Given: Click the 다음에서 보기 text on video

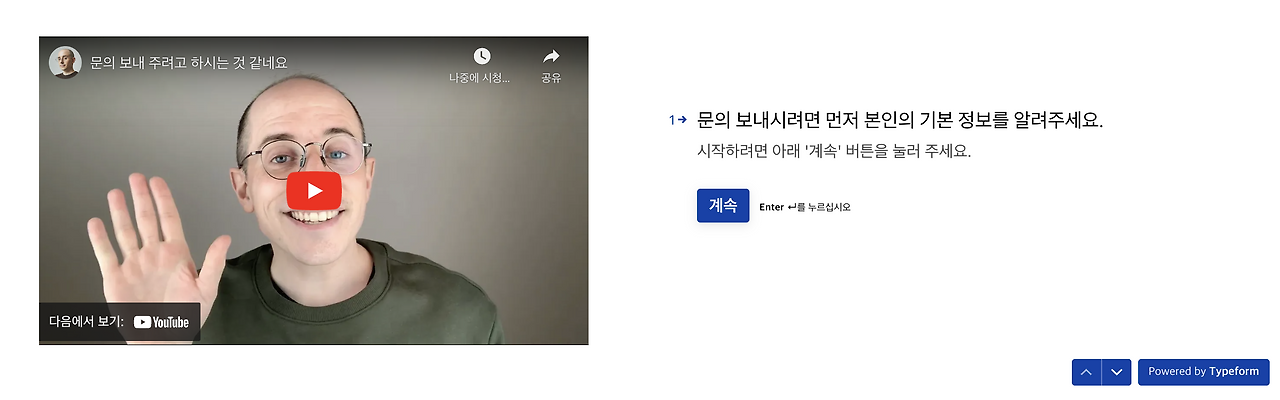Looking at the screenshot, I should tap(86, 322).
